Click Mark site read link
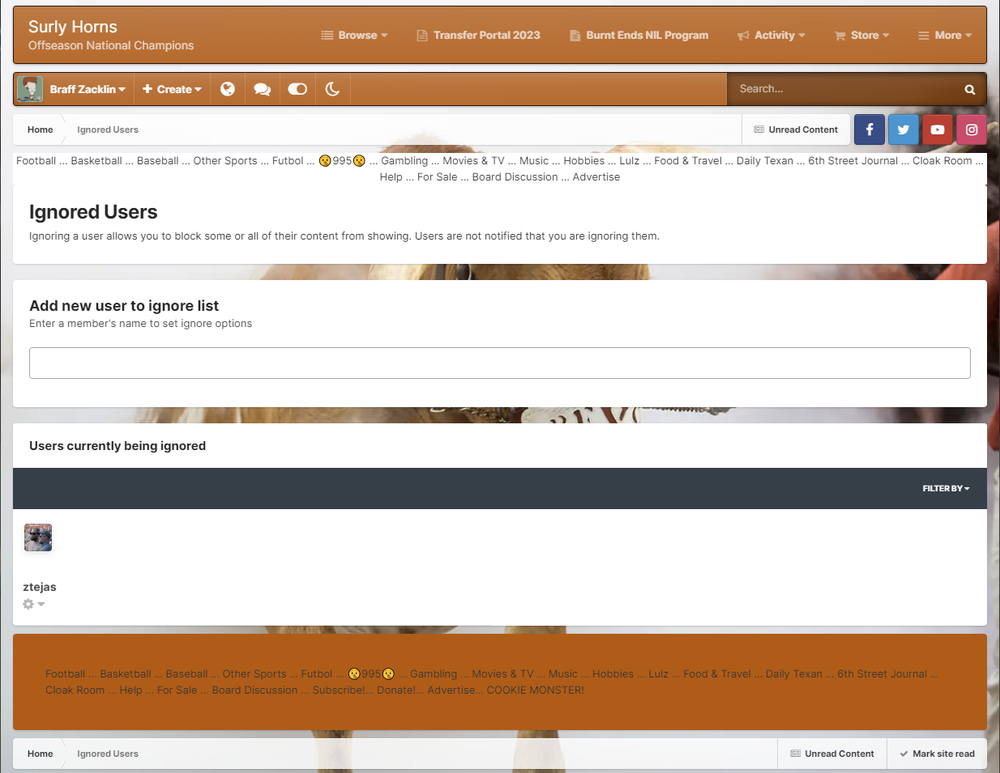1000x773 pixels. (x=936, y=754)
